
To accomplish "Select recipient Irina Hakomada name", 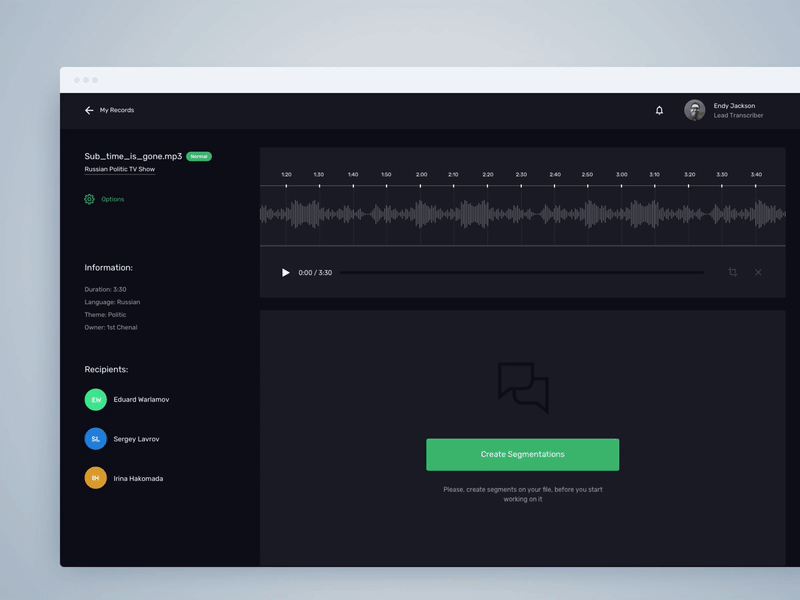I will click(x=138, y=479).
